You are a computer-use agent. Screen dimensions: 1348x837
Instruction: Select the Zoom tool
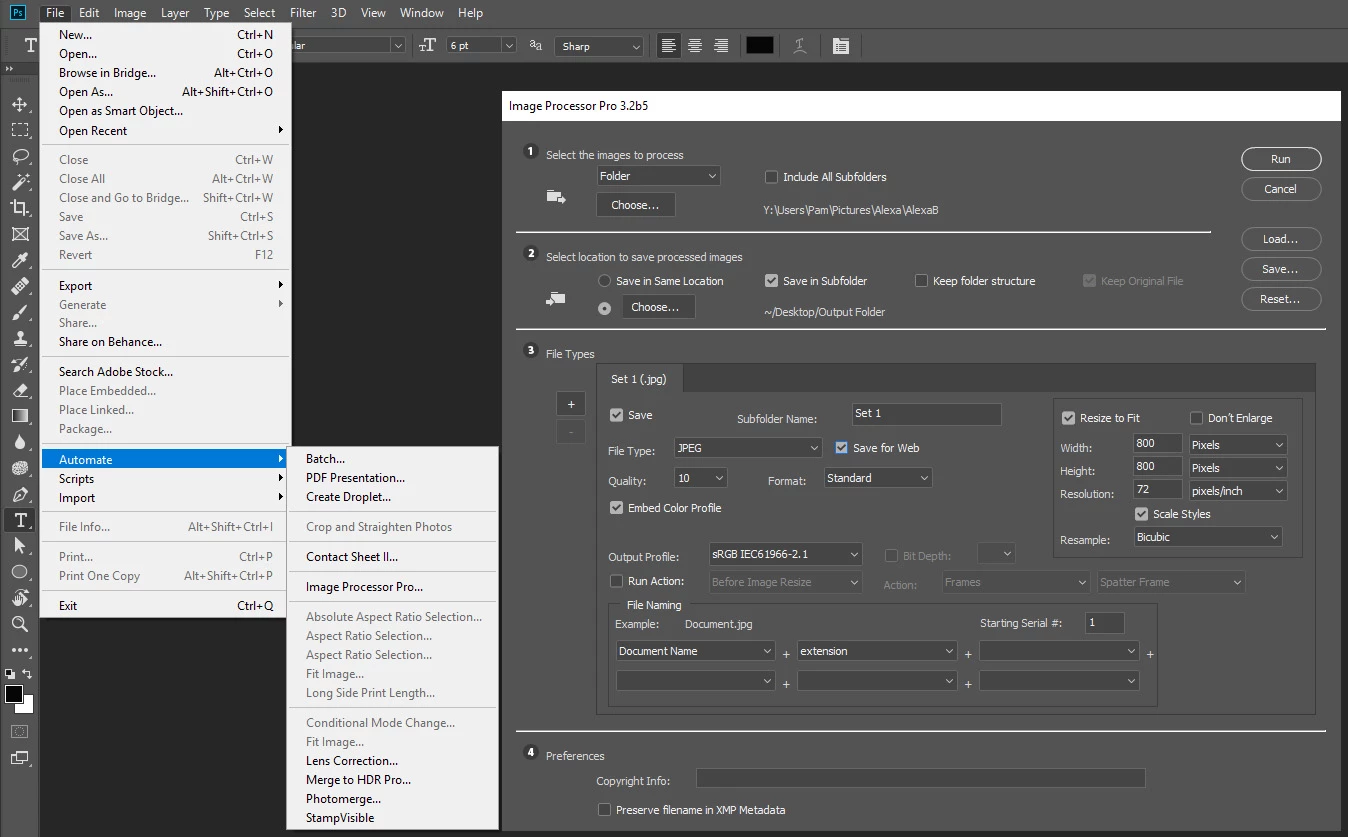(x=19, y=624)
